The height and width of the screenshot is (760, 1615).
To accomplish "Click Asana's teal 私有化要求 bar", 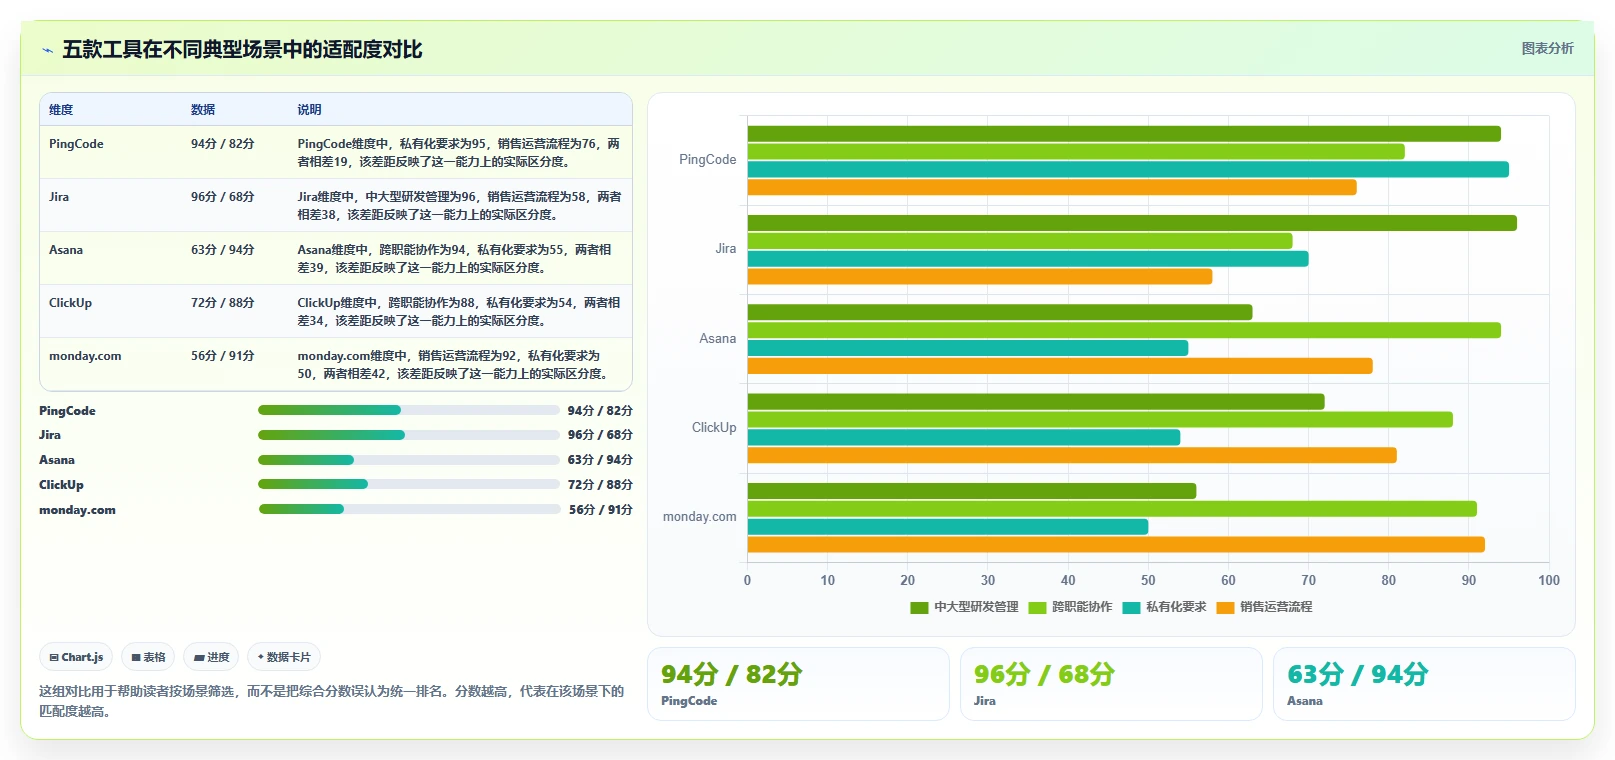I will tap(968, 348).
